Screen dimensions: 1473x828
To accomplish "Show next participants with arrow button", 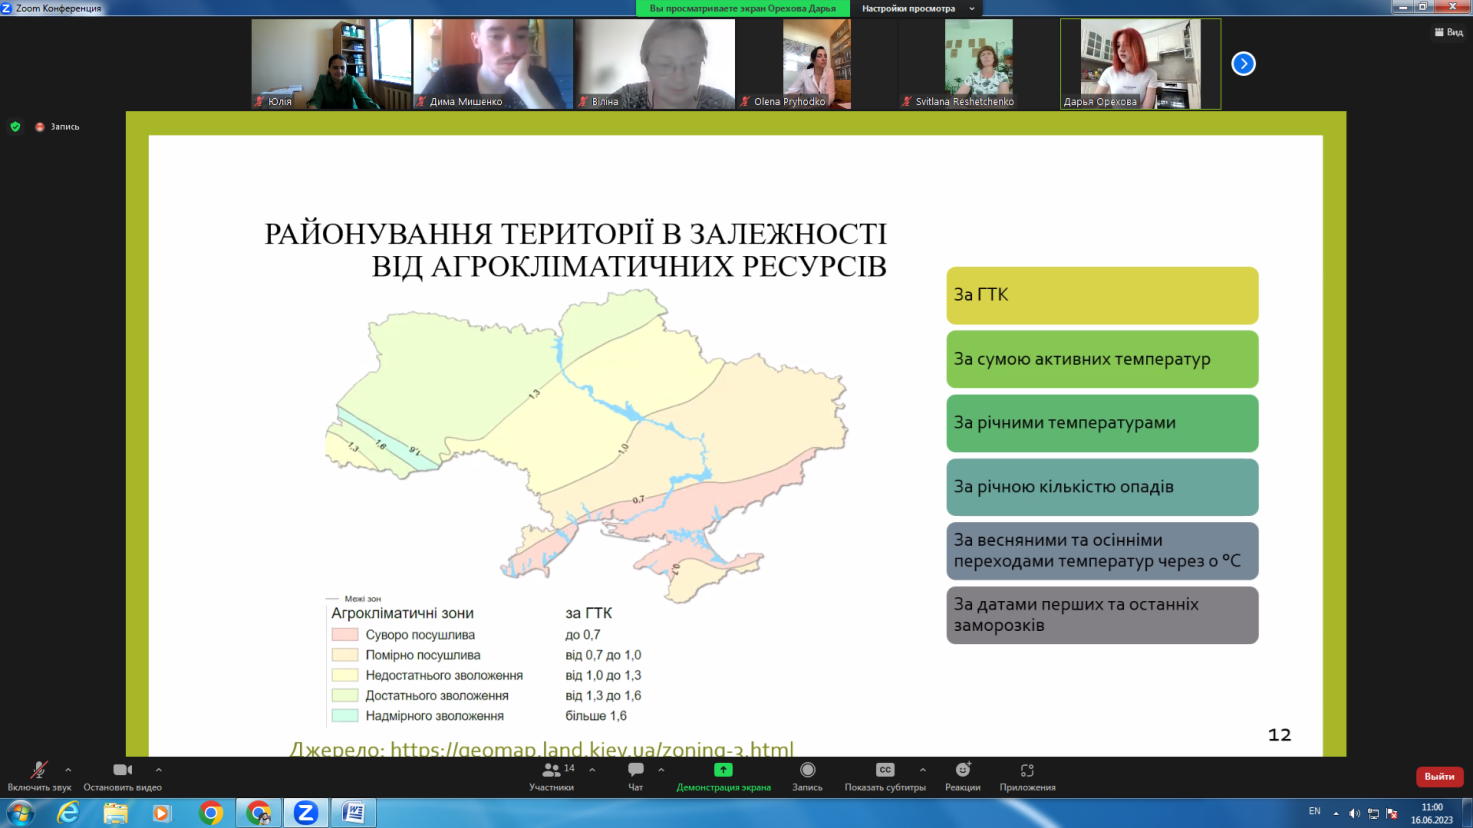I will 1243,64.
